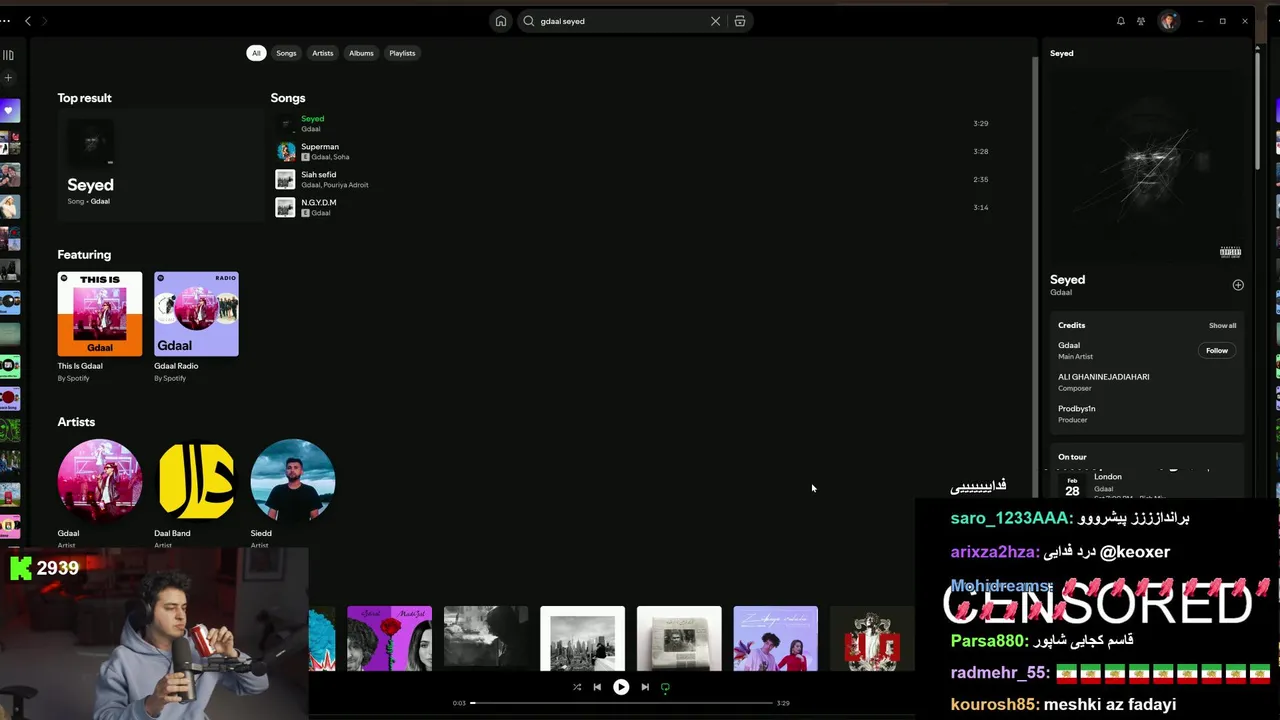This screenshot has width=1280, height=720.
Task: Select the Playlists filter chip
Action: (x=402, y=53)
